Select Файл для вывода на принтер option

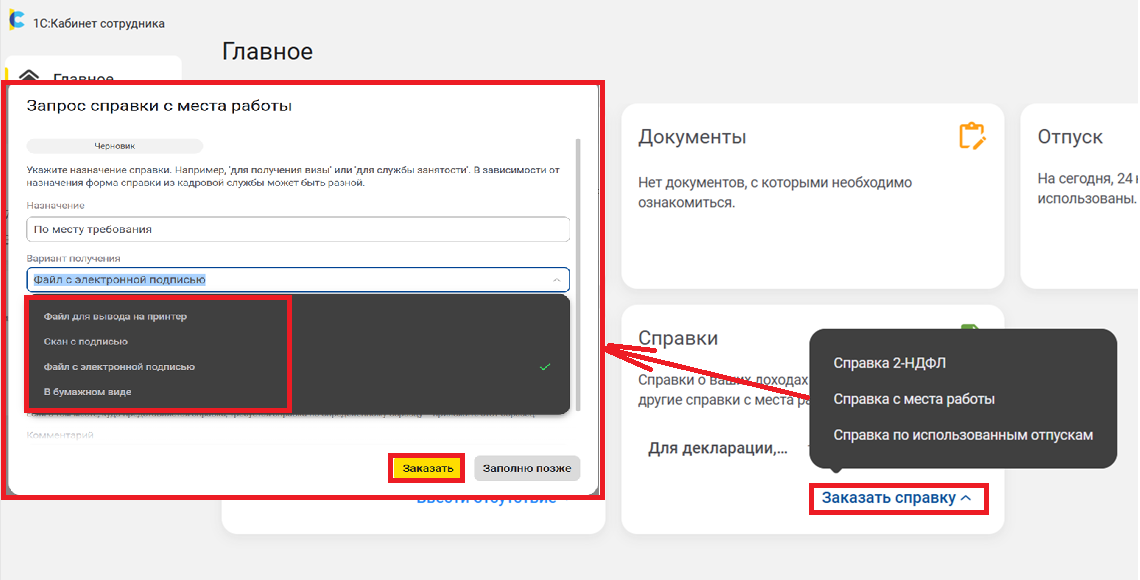click(115, 317)
